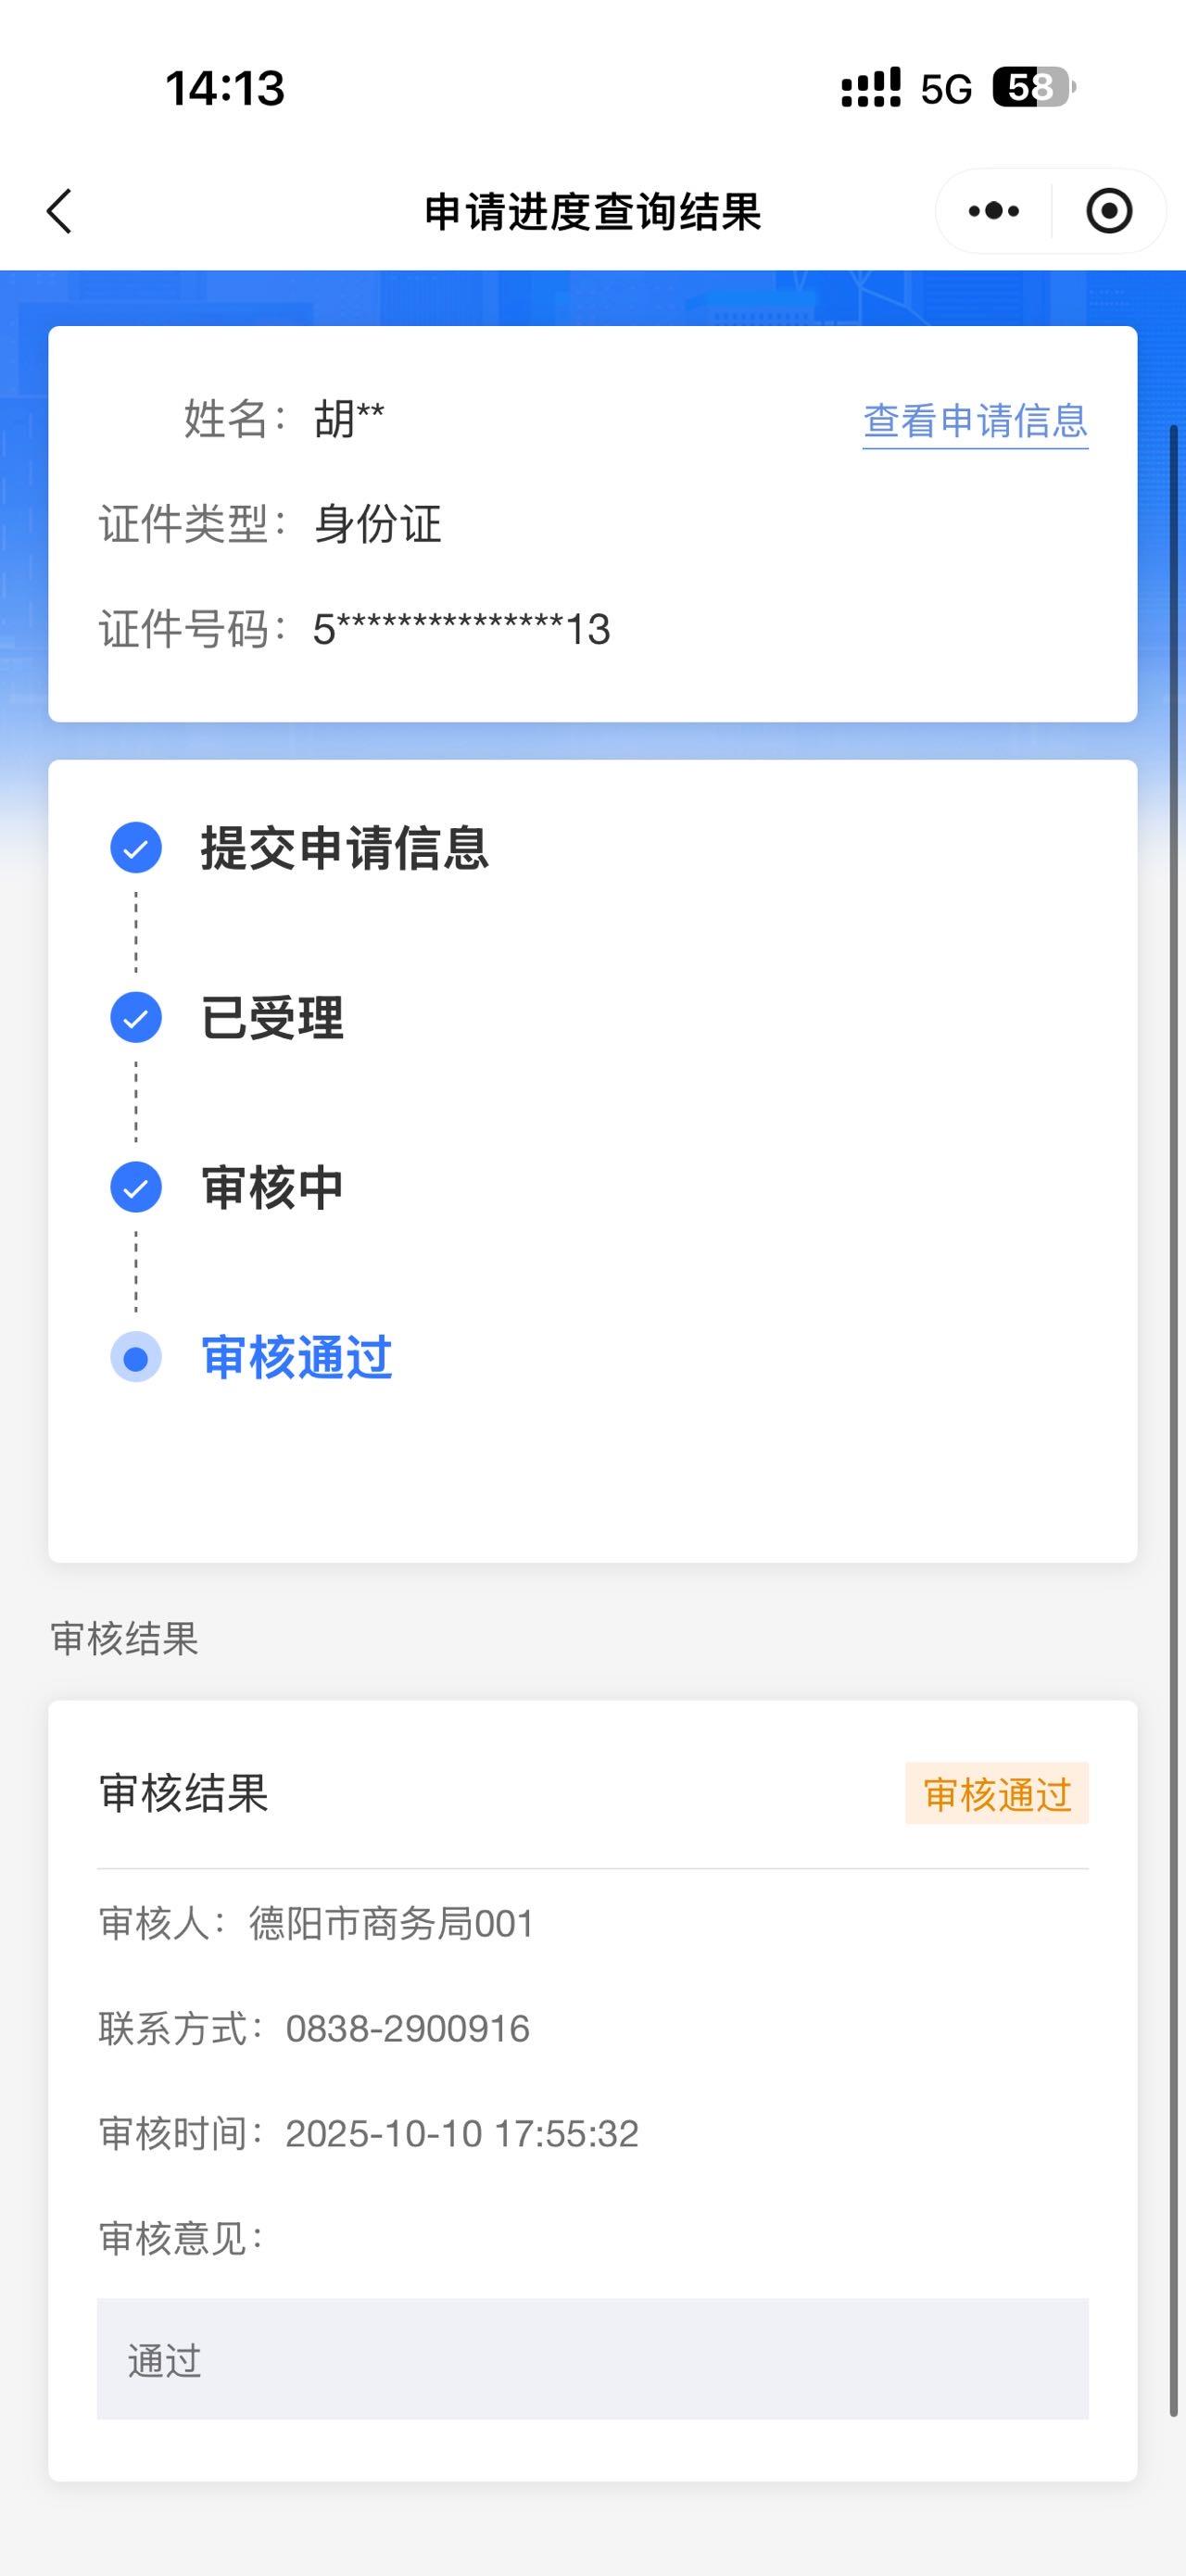Viewport: 1186px width, 2576px height.
Task: Tap the cellular signal strength icon
Action: pyautogui.click(x=870, y=88)
